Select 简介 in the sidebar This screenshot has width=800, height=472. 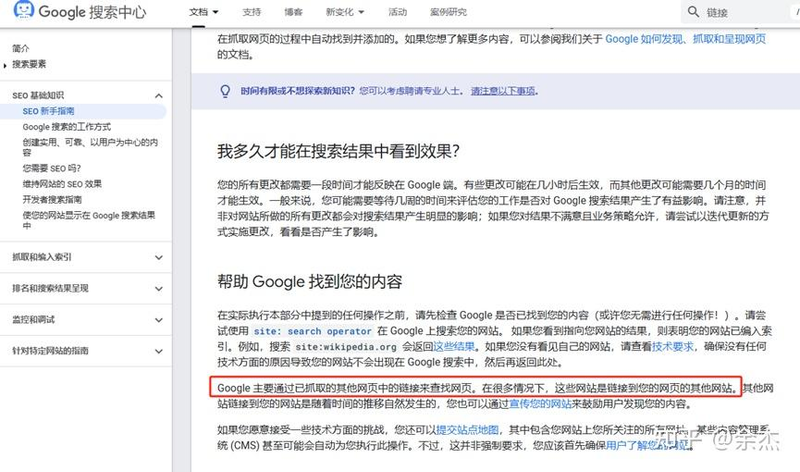pyautogui.click(x=21, y=48)
